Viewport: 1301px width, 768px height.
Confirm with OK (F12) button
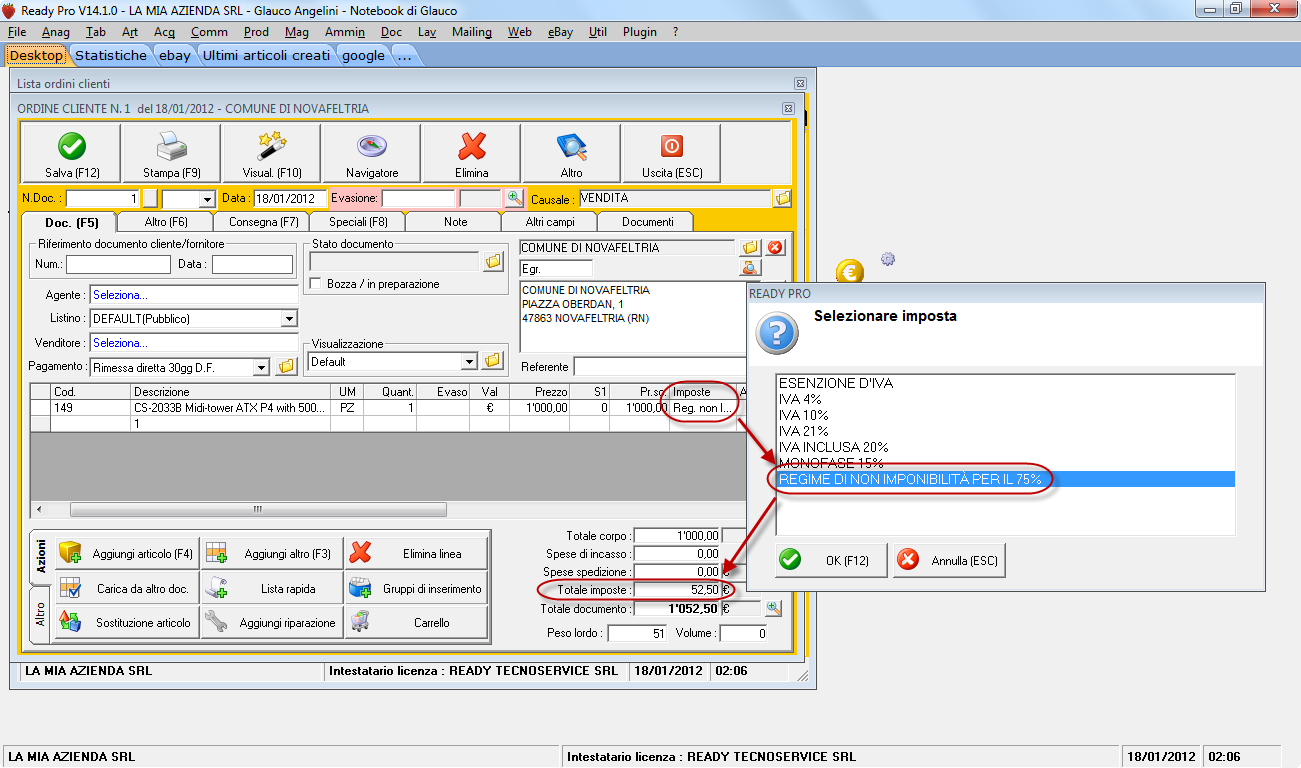coord(831,560)
